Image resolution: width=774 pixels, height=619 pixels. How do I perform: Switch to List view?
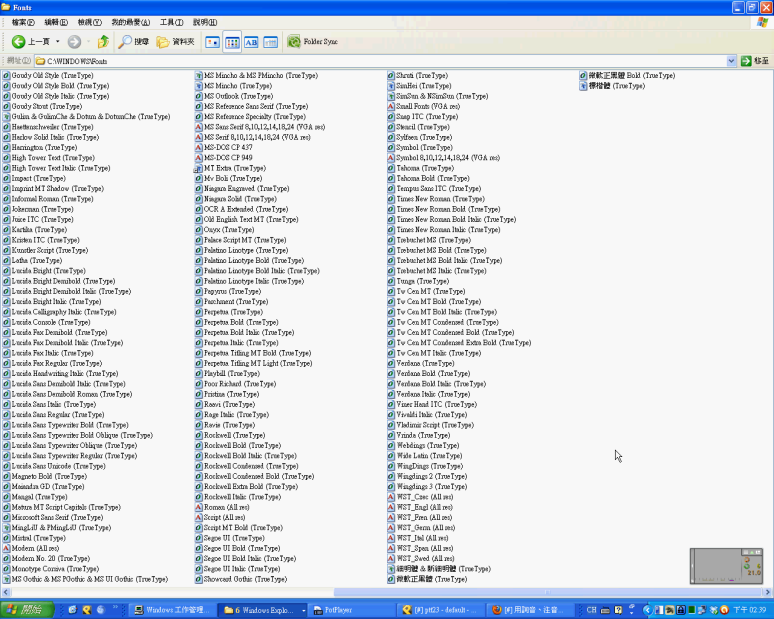(232, 42)
